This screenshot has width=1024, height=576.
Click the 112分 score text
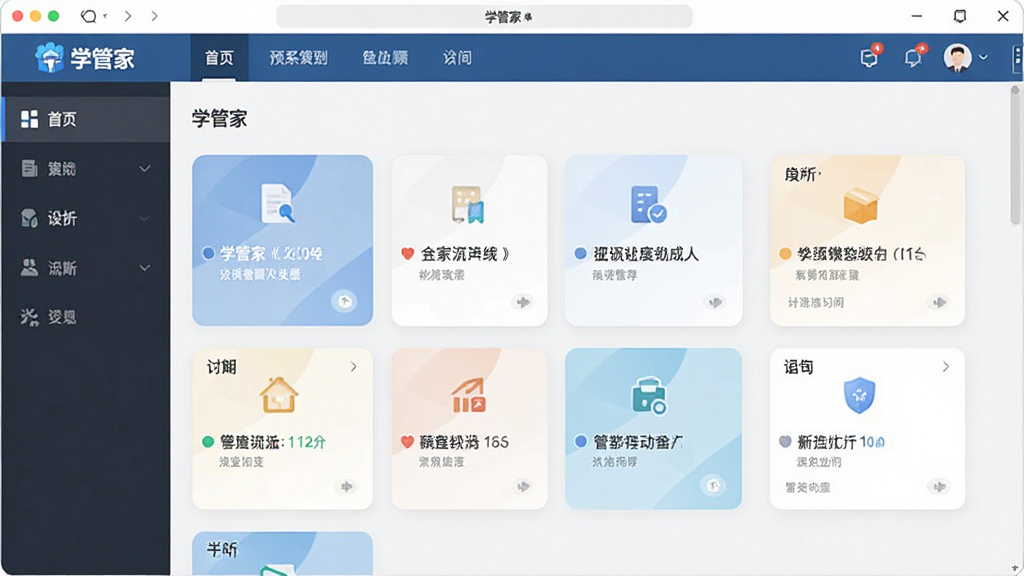[307, 442]
